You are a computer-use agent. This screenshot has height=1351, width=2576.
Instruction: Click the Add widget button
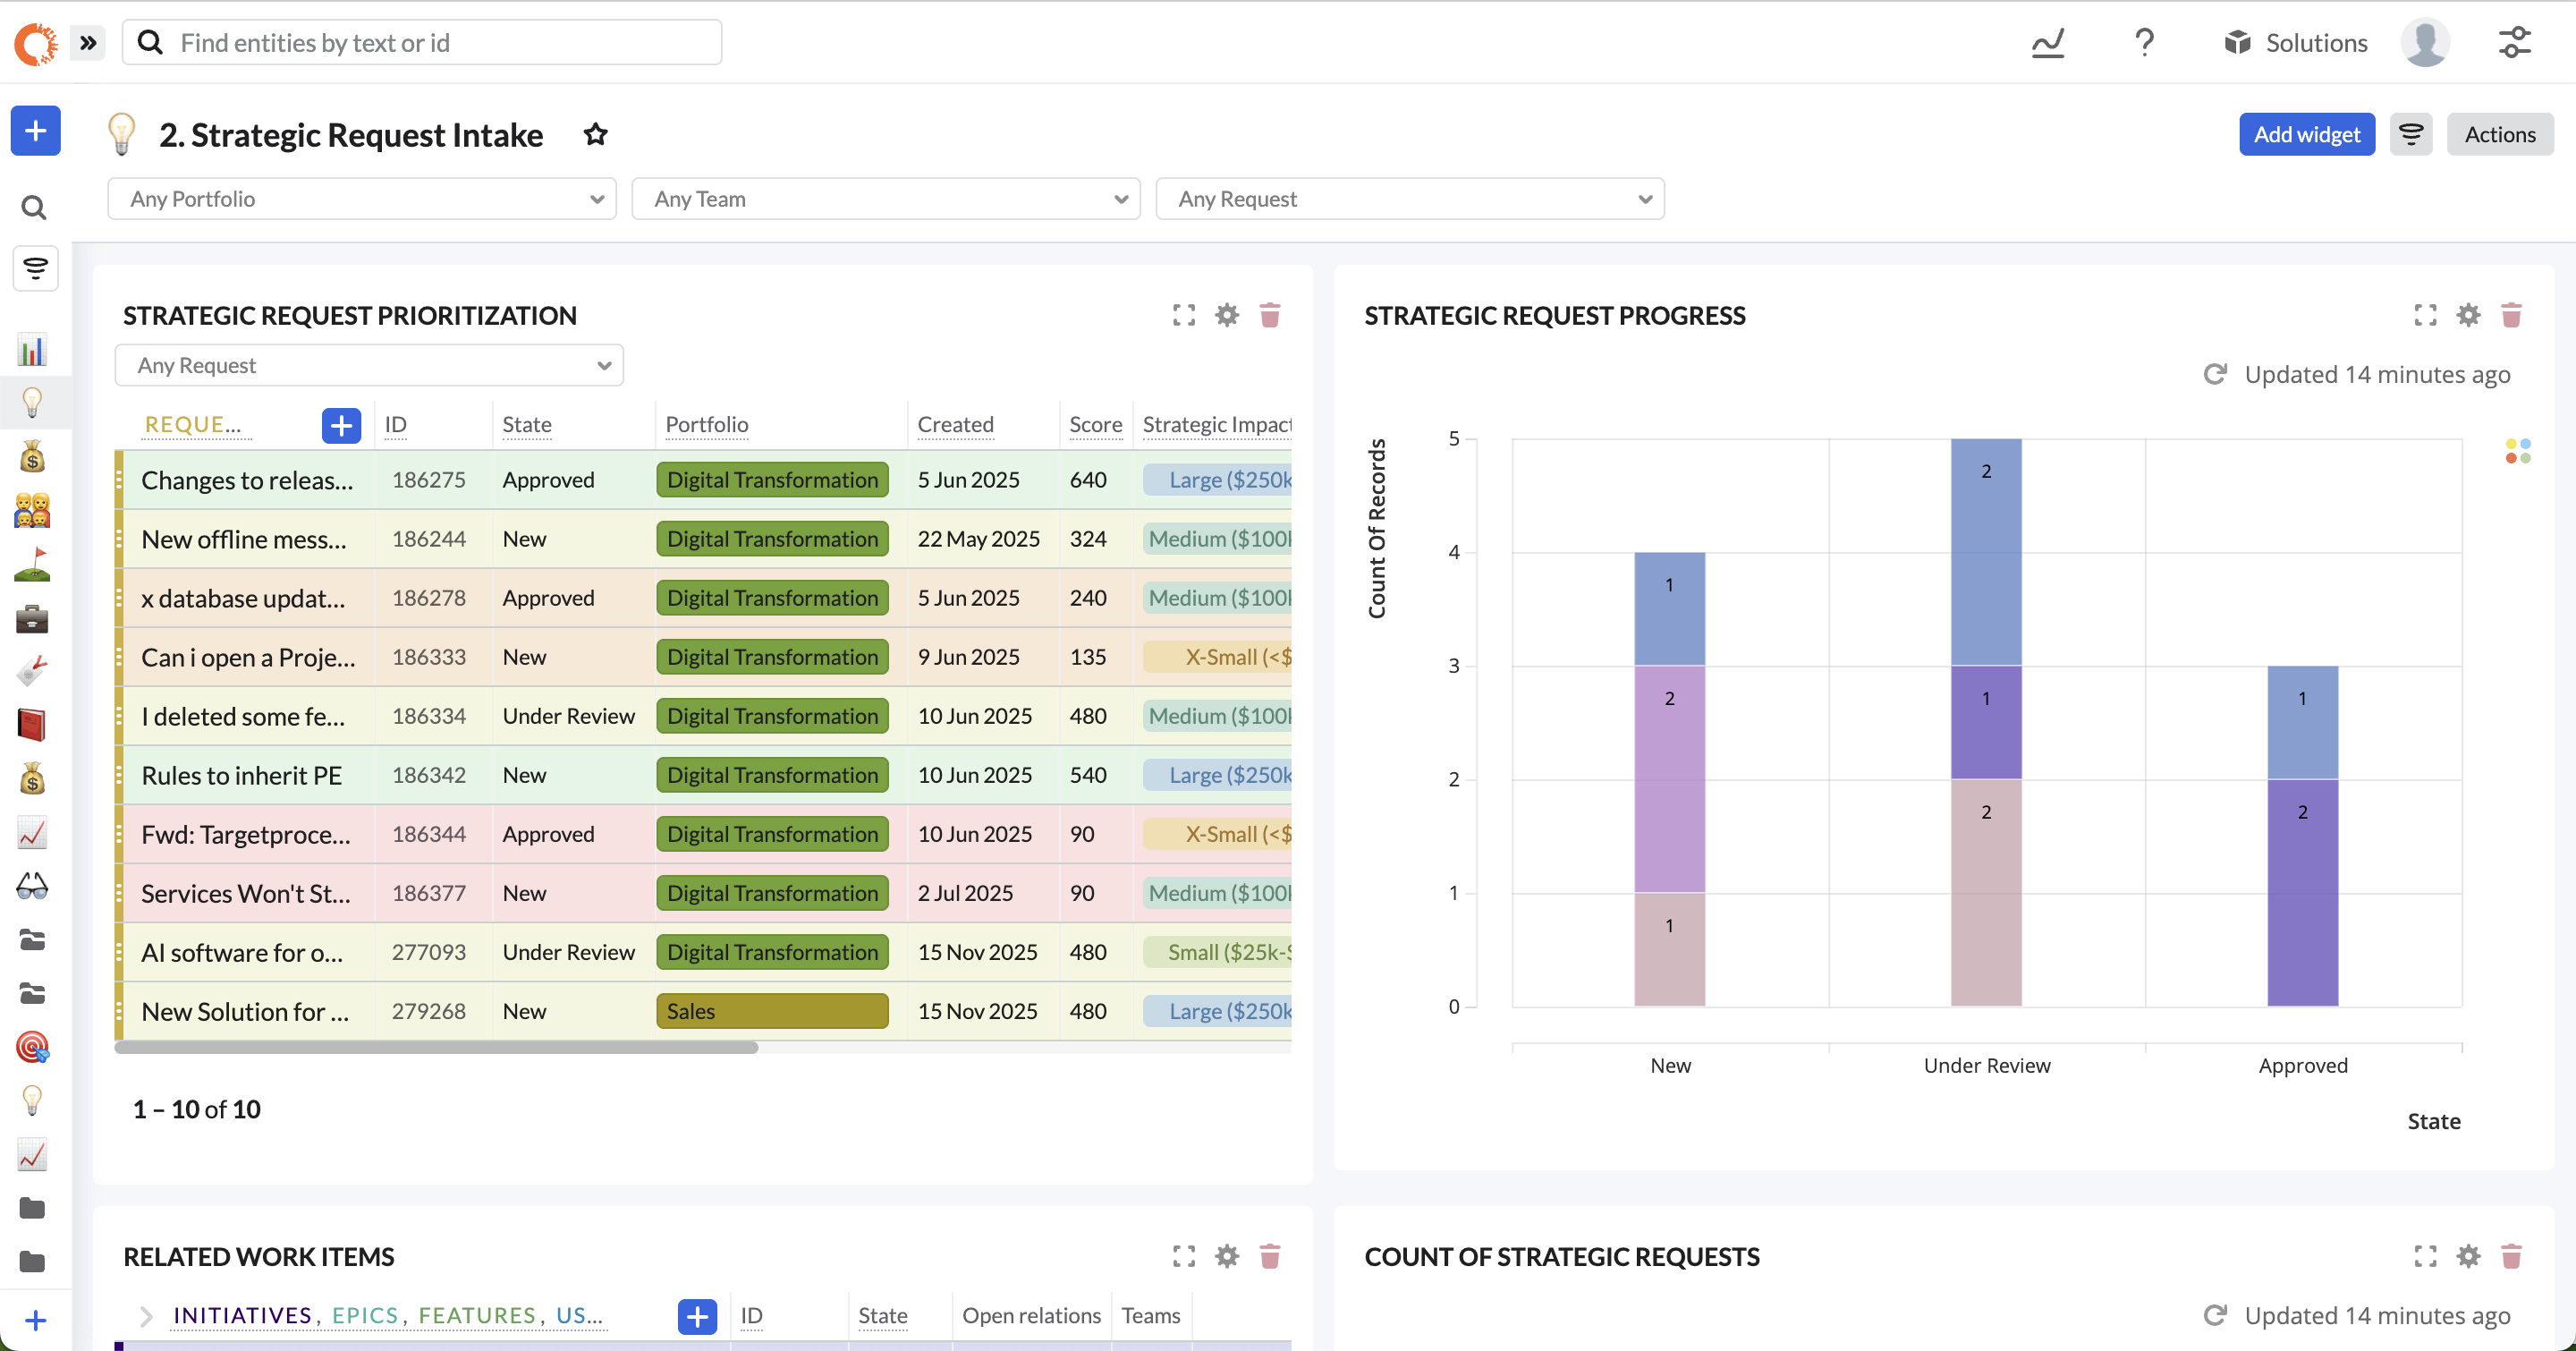tap(2306, 134)
